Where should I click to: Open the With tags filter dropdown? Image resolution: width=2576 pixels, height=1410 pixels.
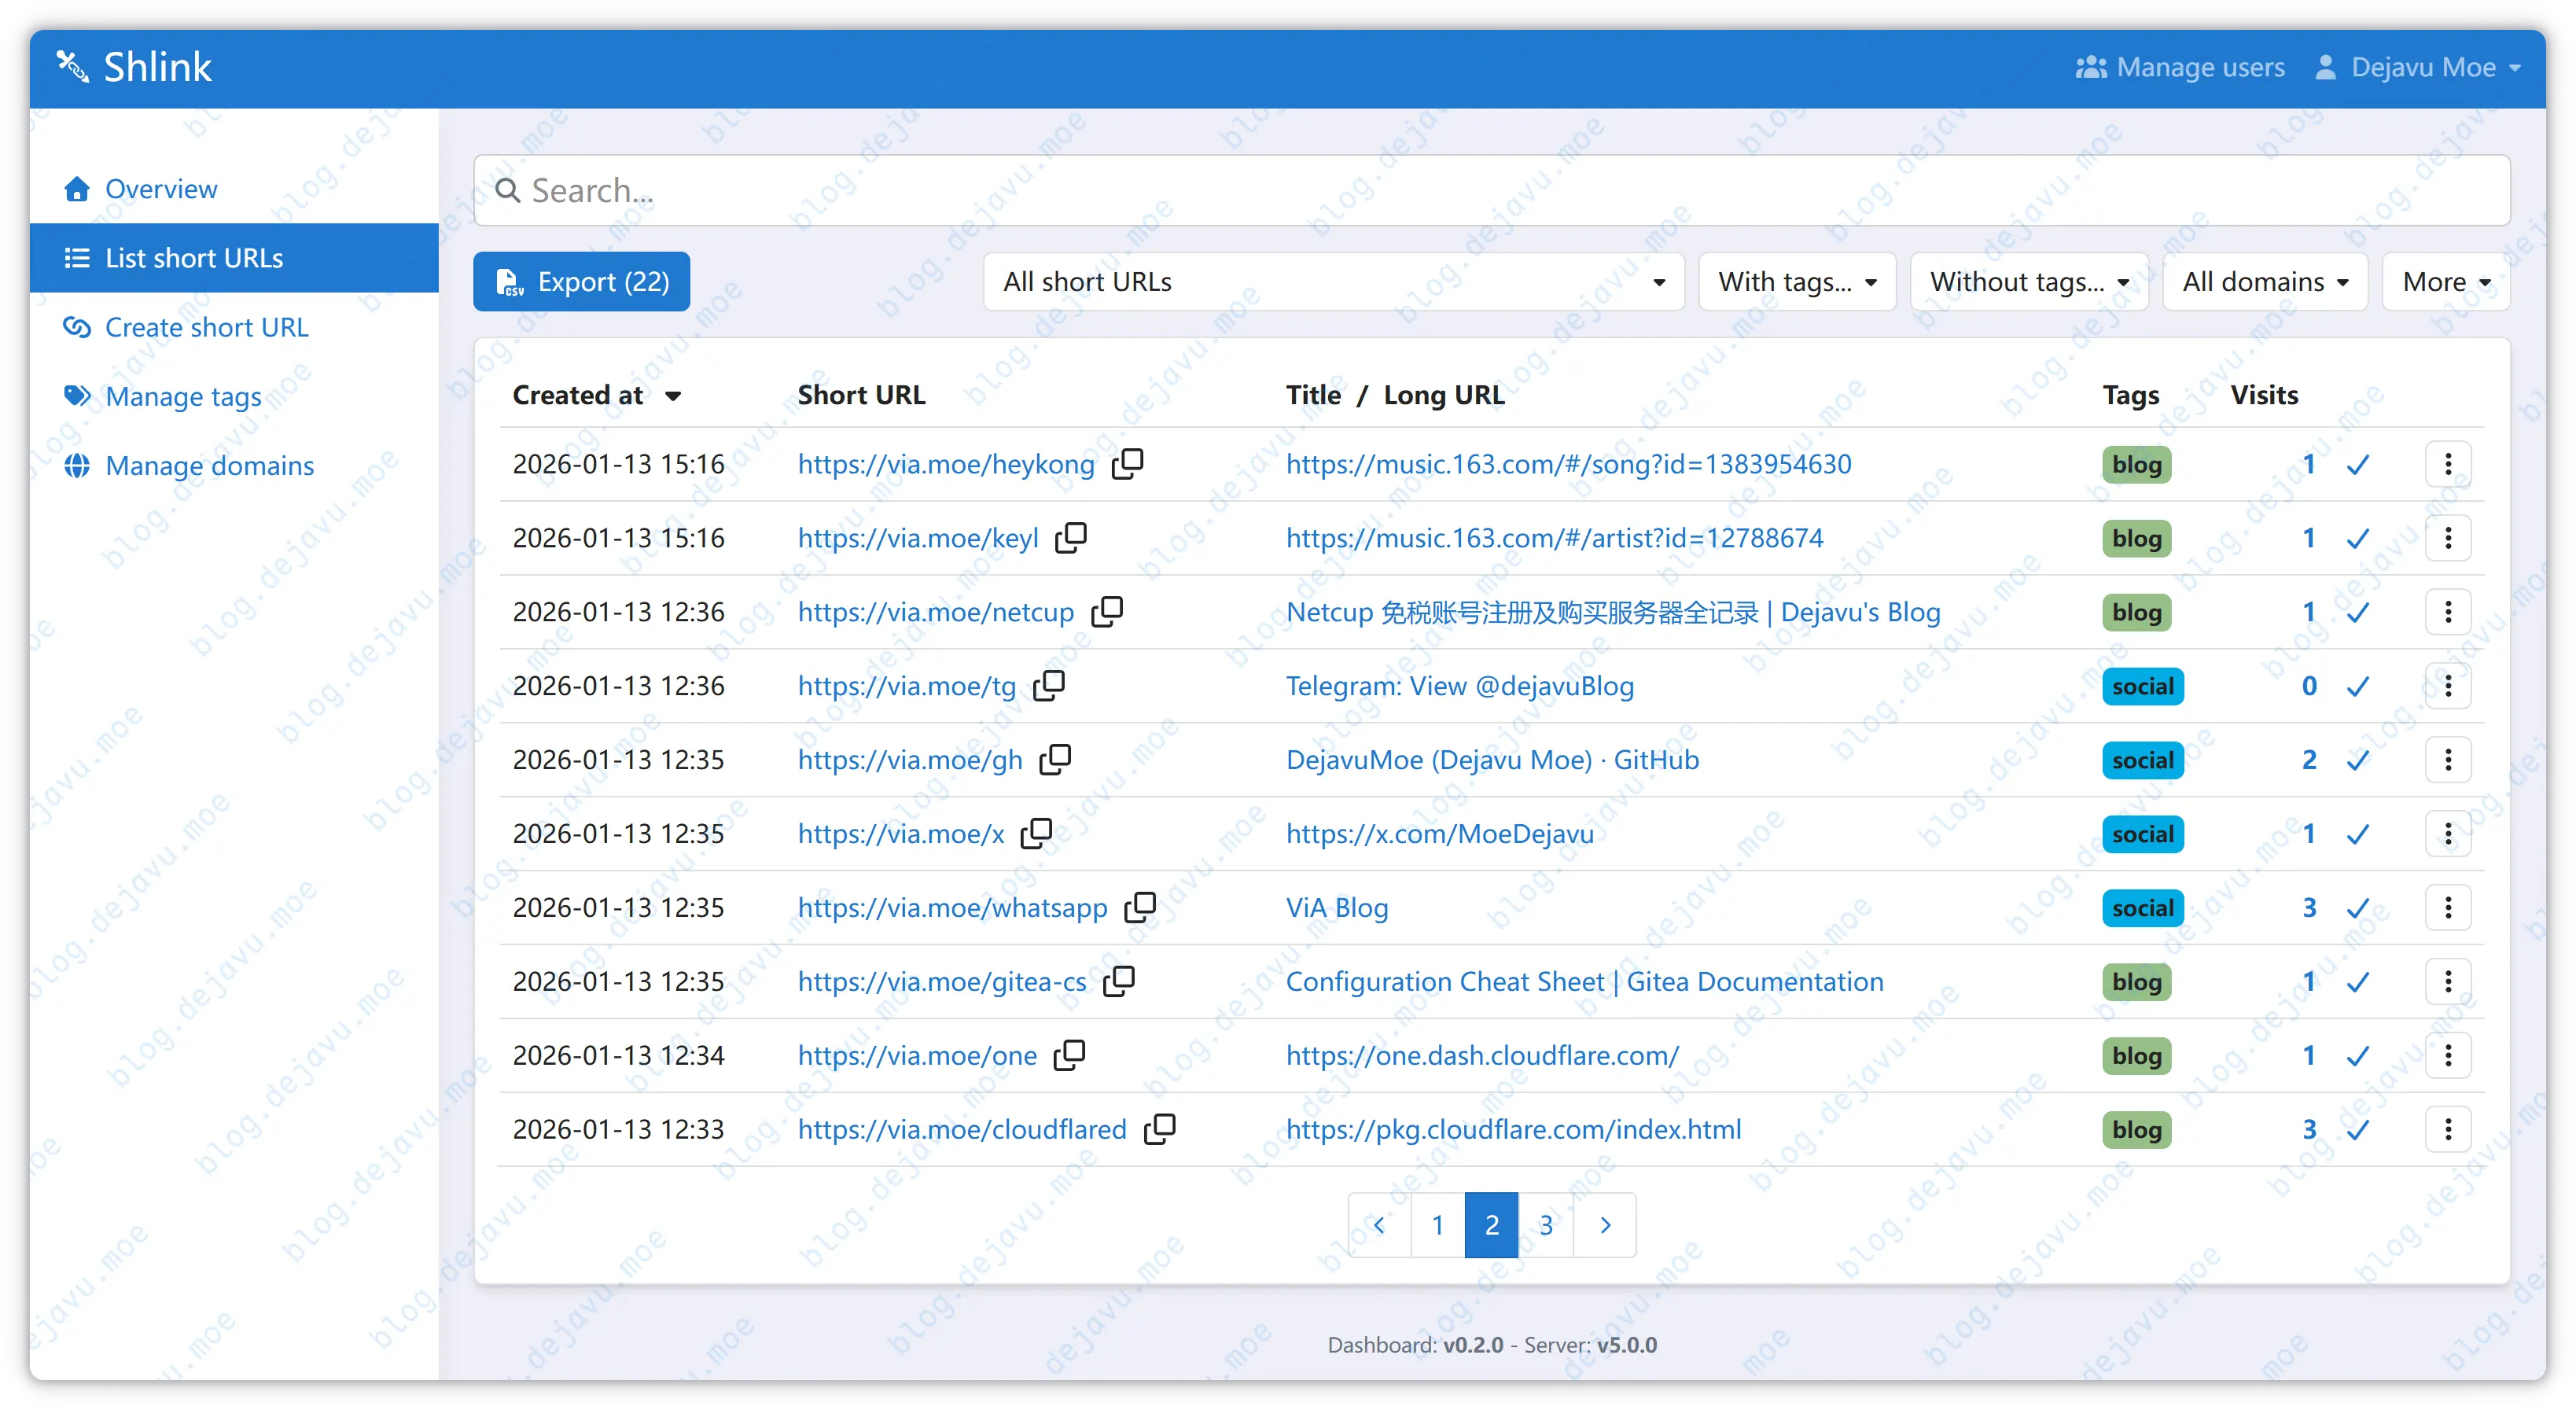click(1796, 282)
